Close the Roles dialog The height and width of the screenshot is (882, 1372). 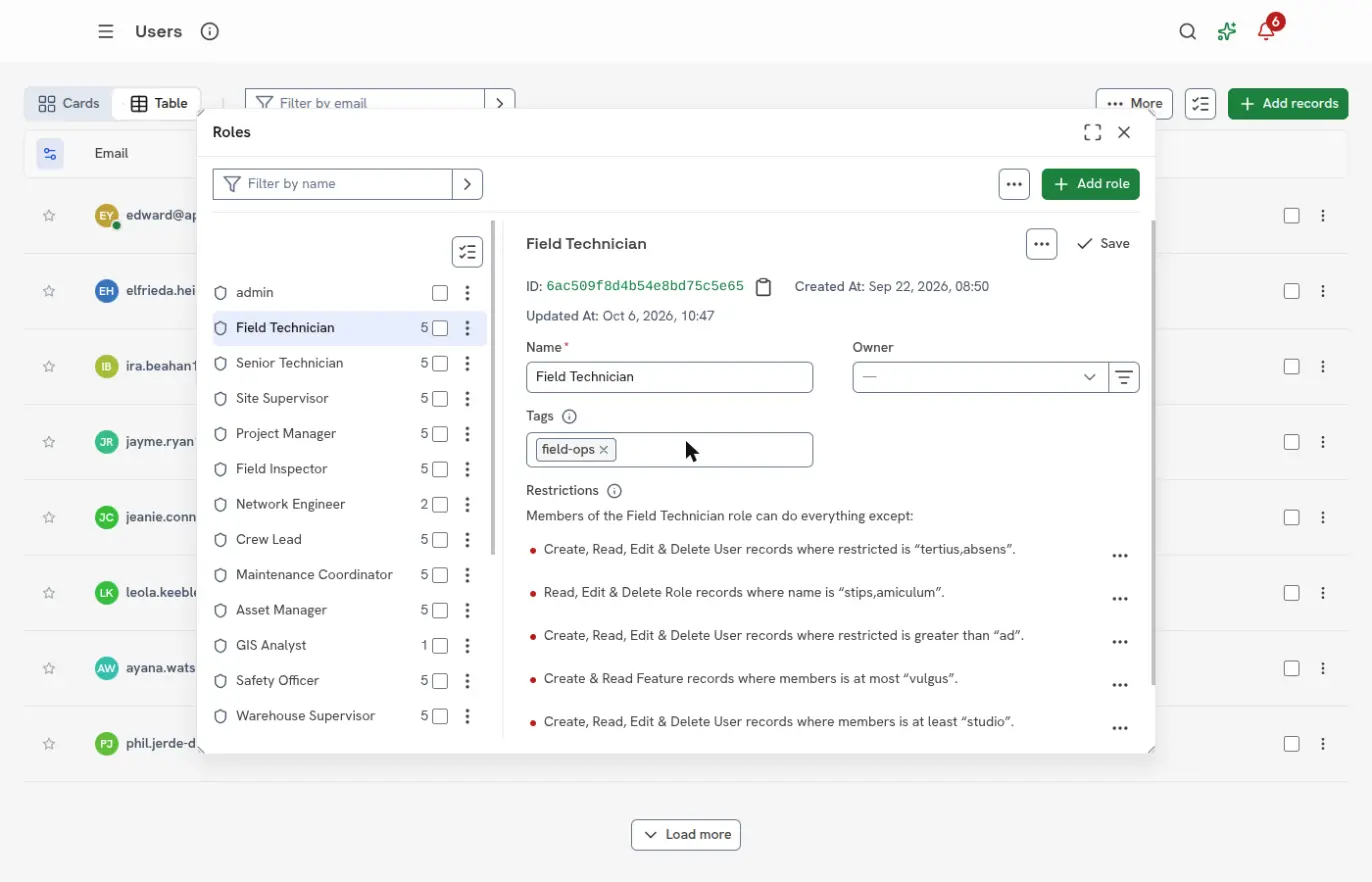pos(1124,132)
